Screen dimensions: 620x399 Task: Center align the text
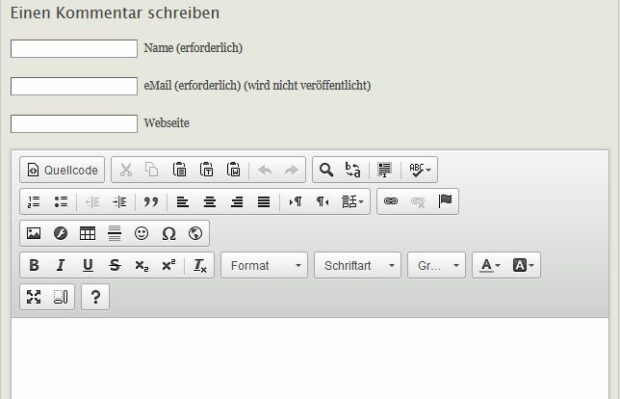[x=210, y=202]
